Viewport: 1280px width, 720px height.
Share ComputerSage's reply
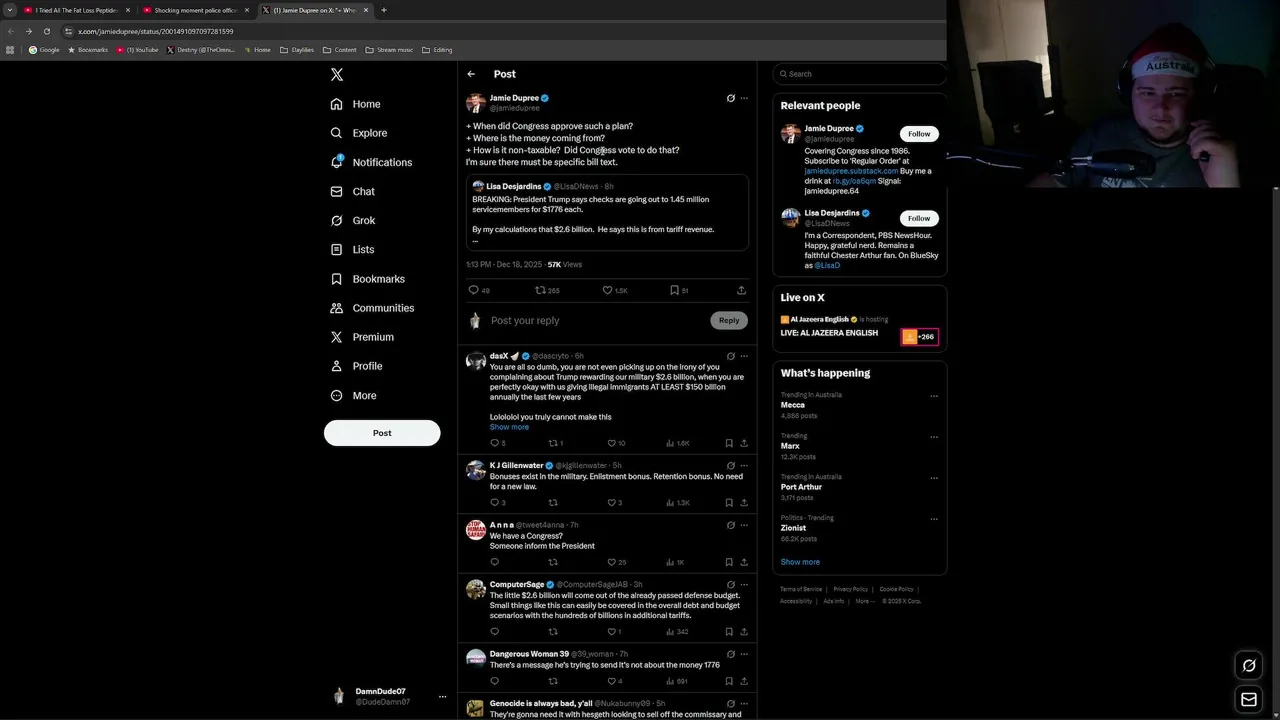(743, 632)
